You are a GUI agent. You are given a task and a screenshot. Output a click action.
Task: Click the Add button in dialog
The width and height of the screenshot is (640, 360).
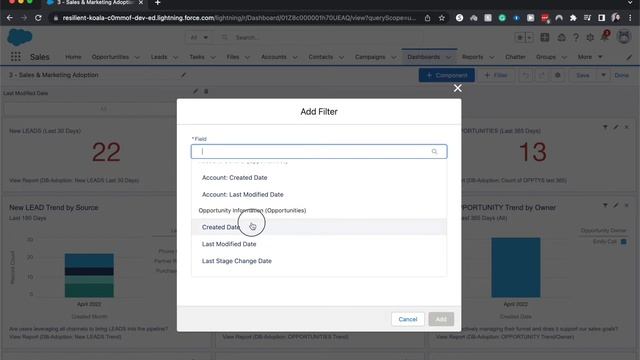(x=441, y=319)
